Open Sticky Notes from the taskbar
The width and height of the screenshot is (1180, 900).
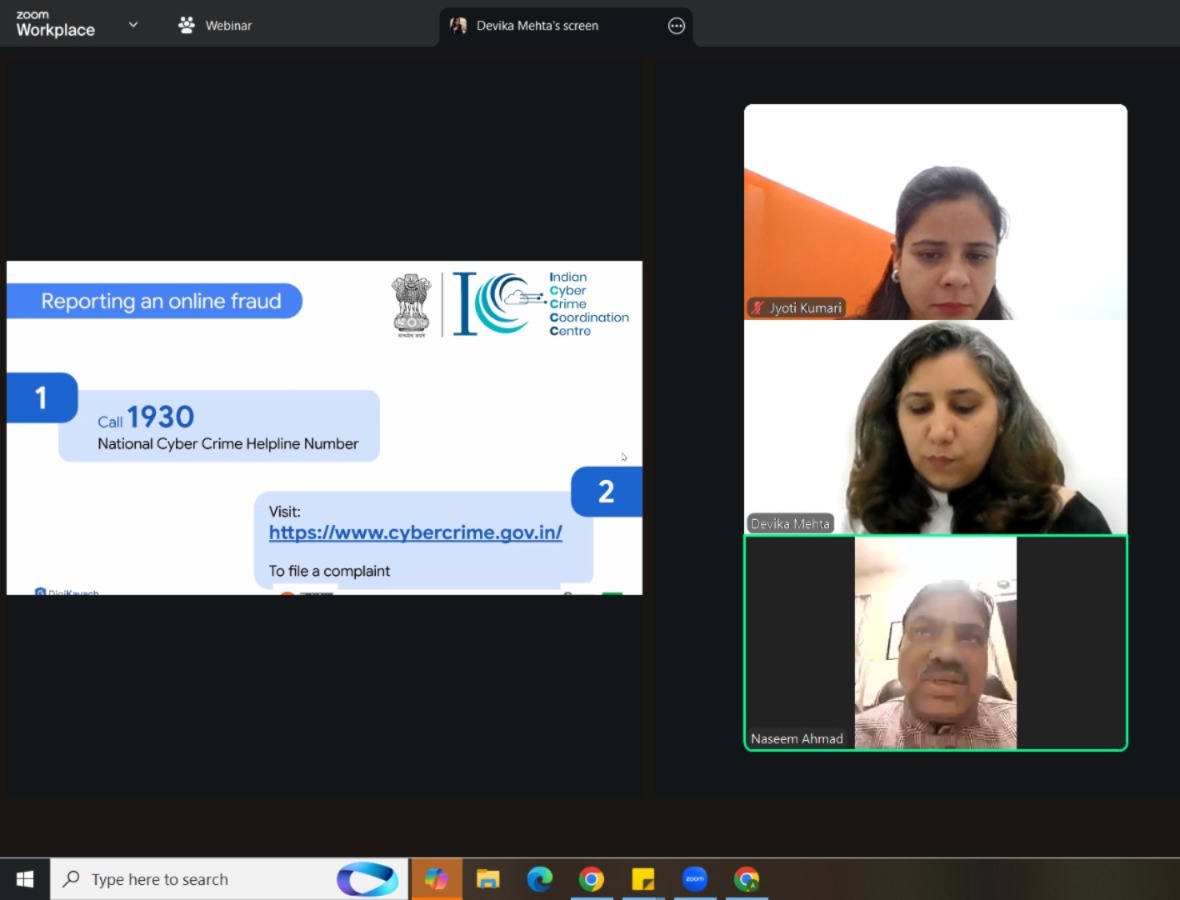point(643,879)
